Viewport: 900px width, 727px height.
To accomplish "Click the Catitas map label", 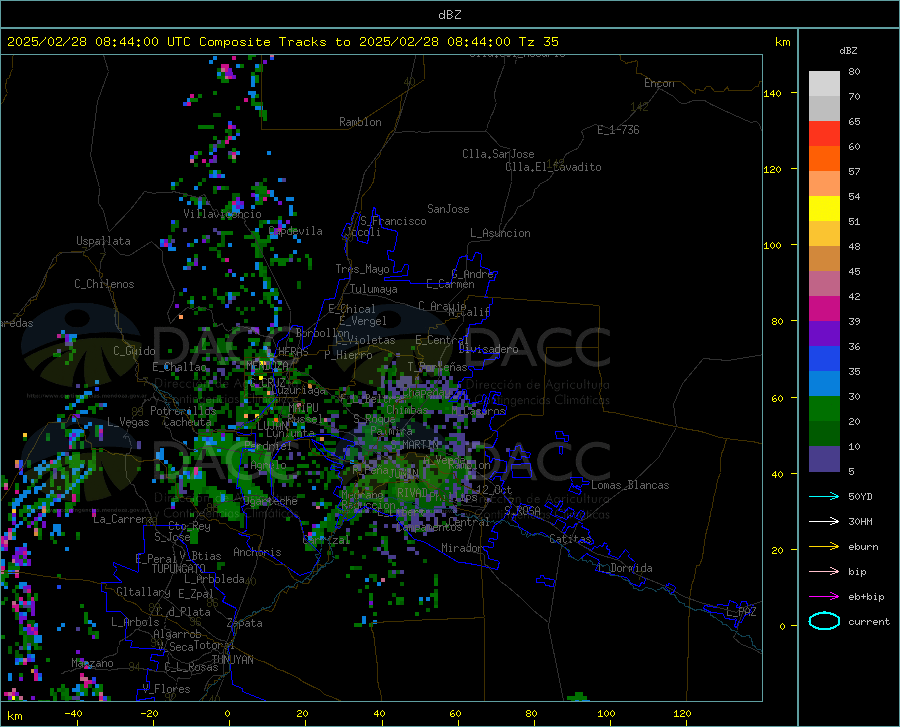I will pos(570,539).
